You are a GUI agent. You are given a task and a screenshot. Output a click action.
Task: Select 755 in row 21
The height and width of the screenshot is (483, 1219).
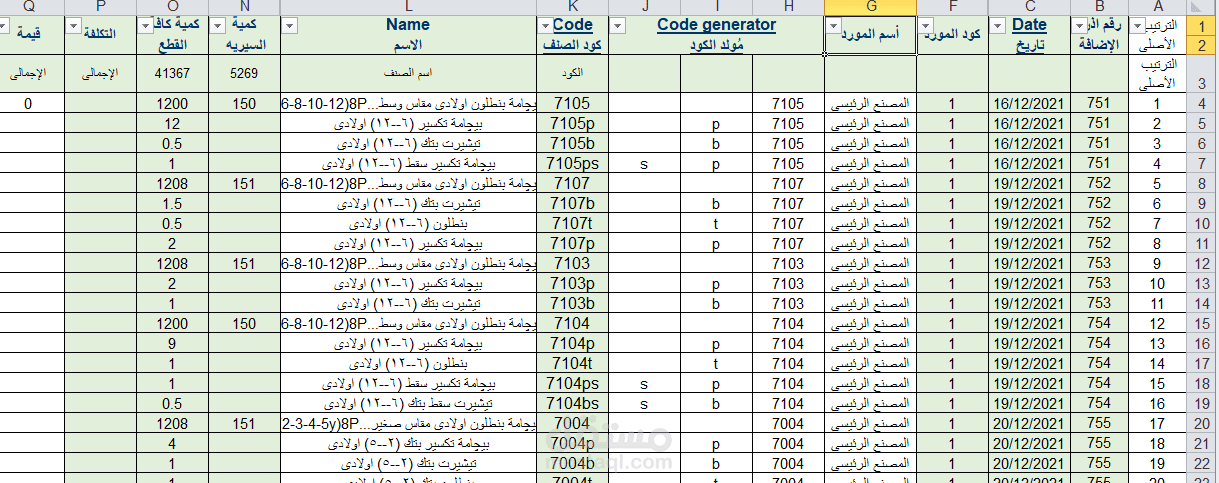tap(1099, 443)
